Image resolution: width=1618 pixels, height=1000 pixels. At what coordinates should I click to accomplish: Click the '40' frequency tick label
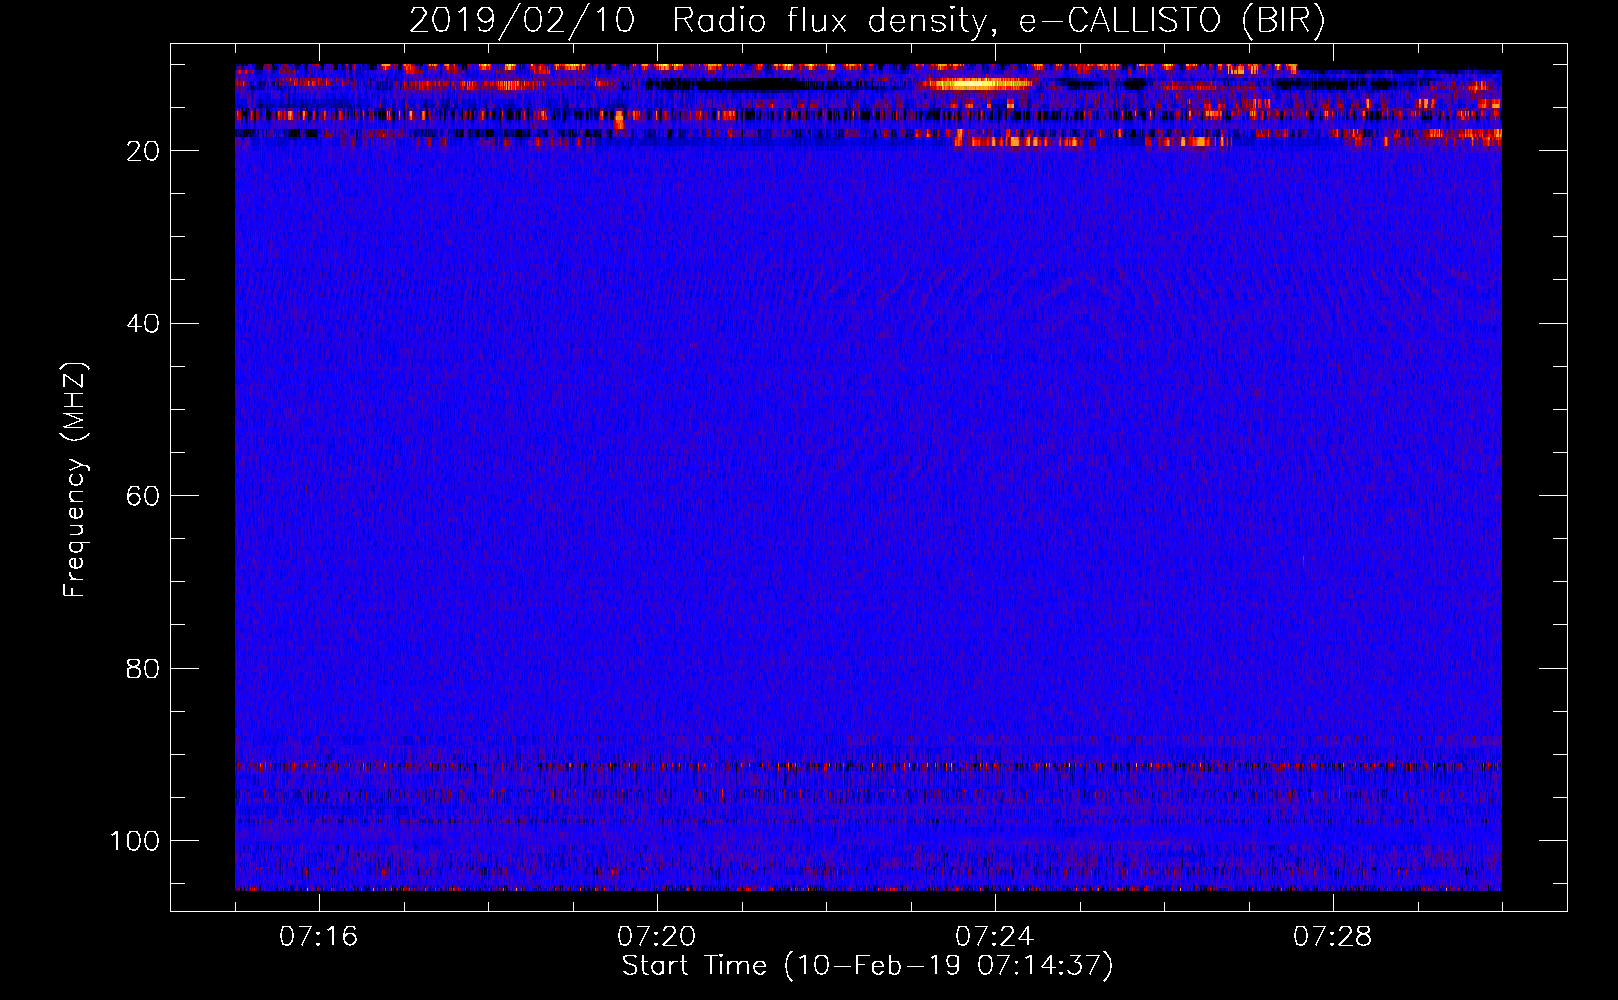143,324
